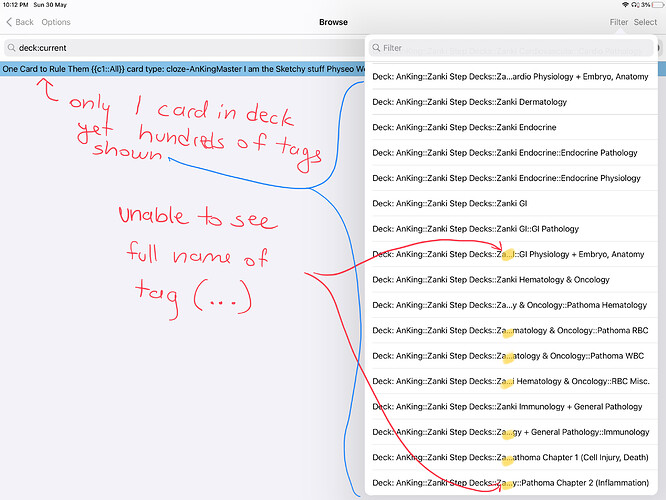This screenshot has width=666, height=500.
Task: Choose Endocrine Pathology deck filter
Action: (x=511, y=153)
